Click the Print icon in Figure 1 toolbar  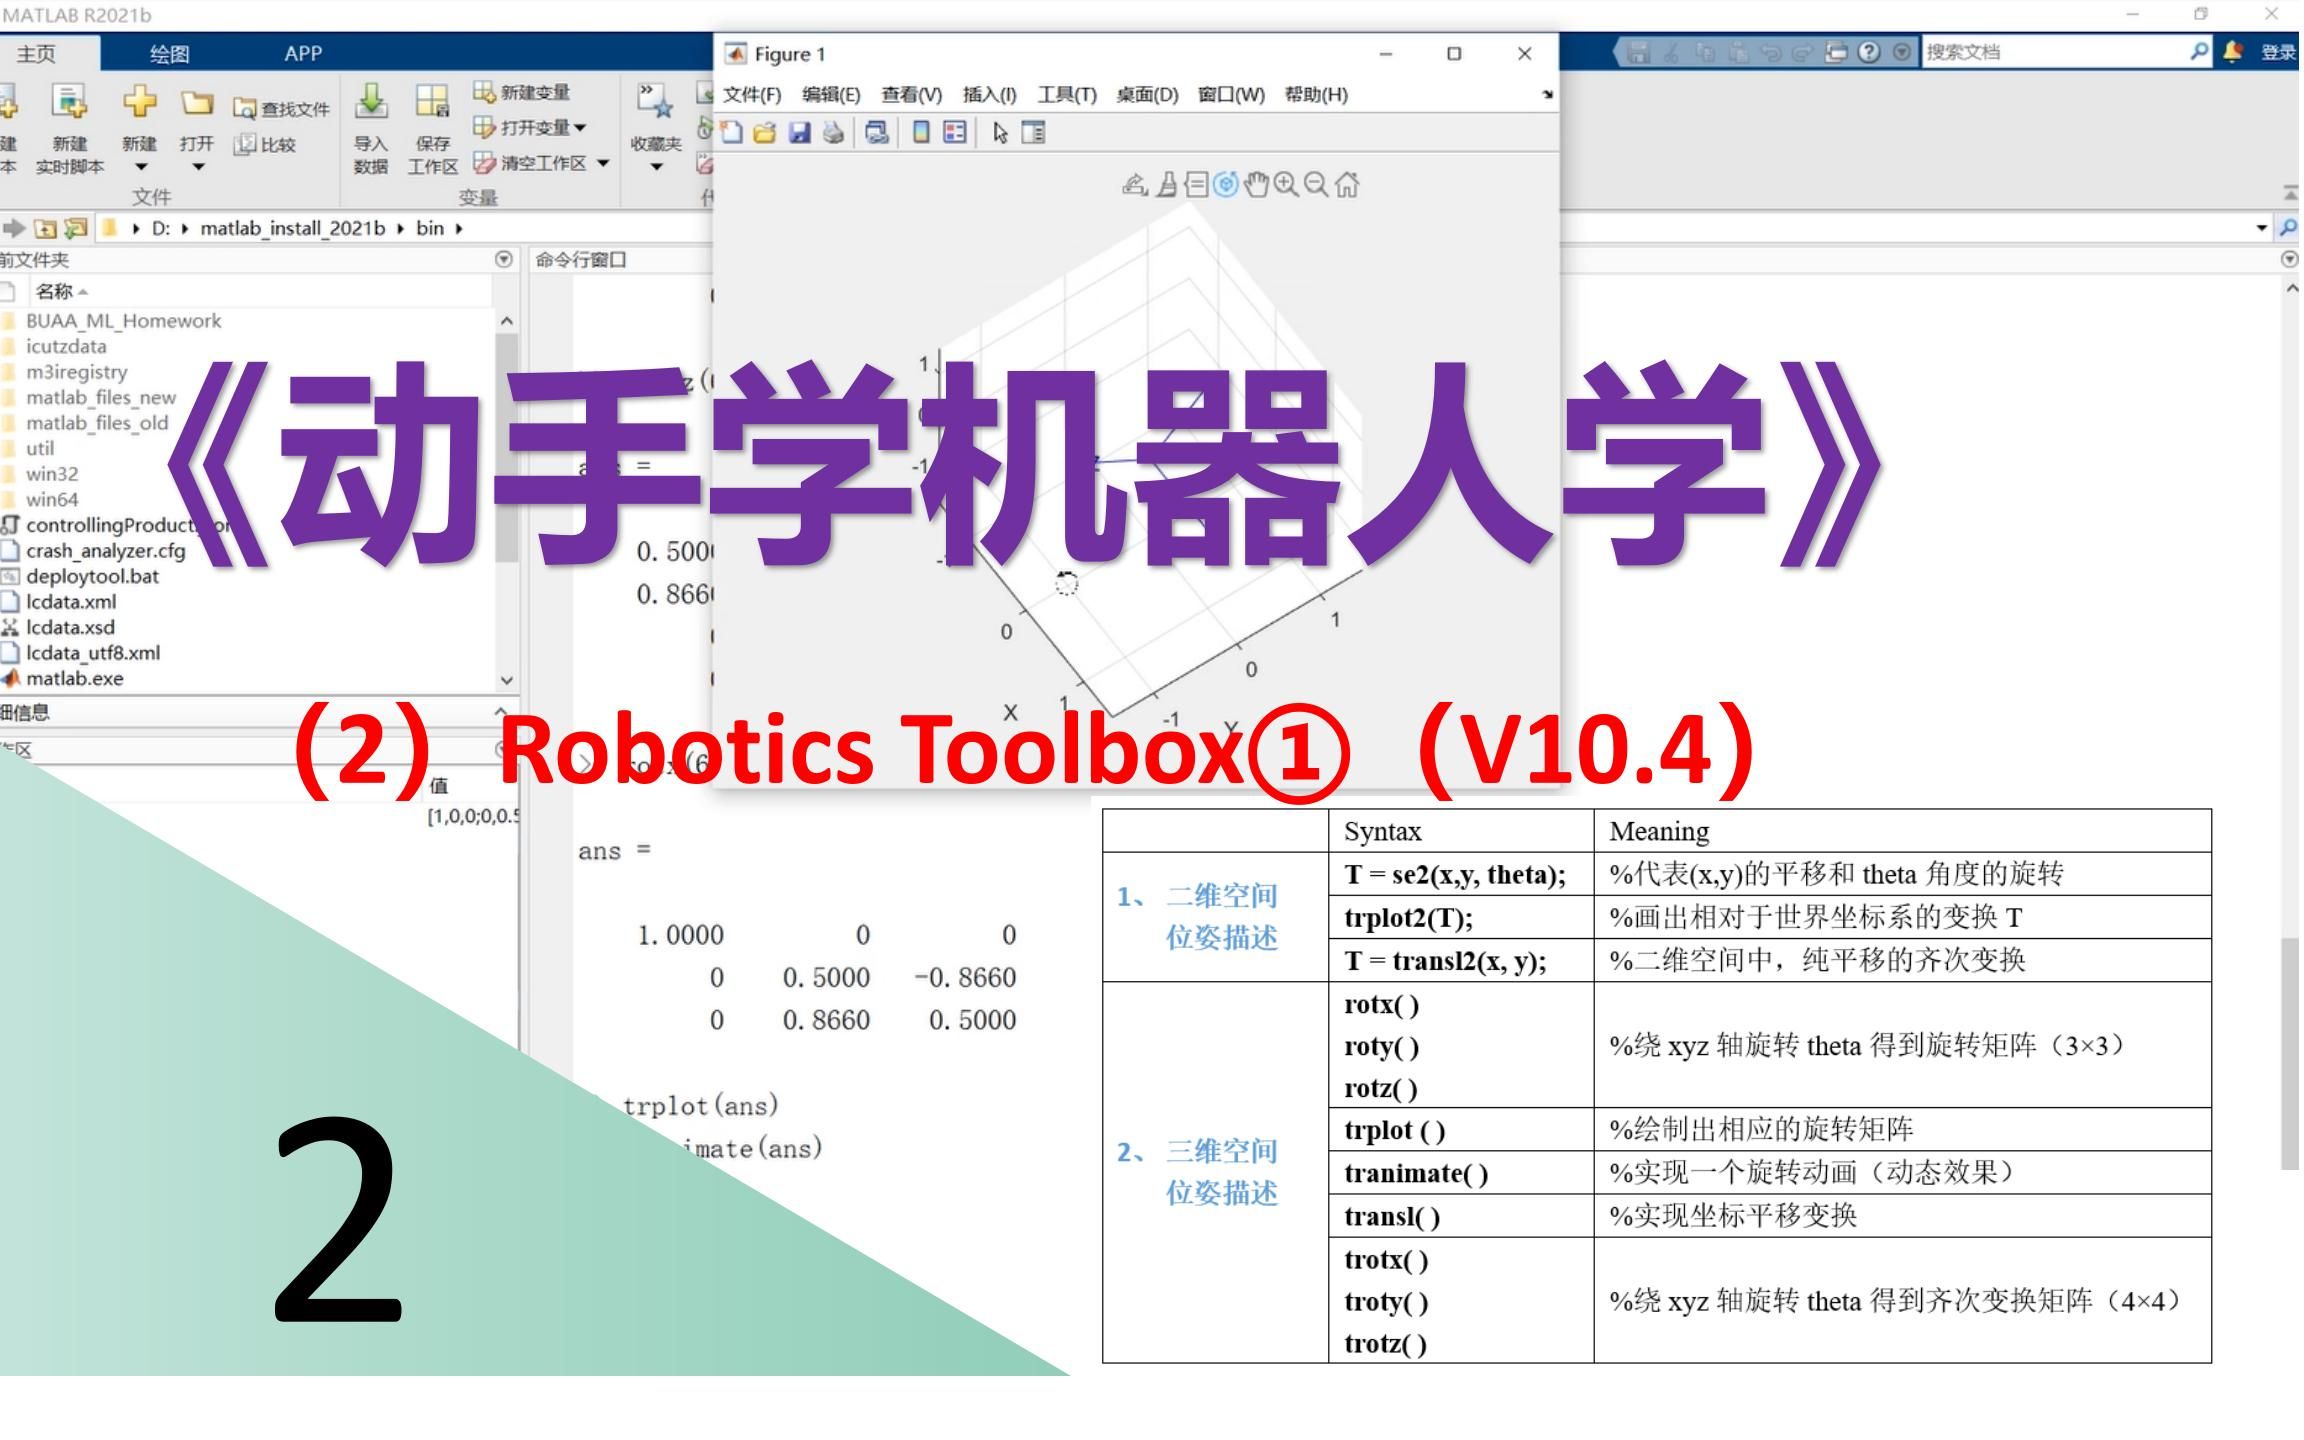pos(833,133)
